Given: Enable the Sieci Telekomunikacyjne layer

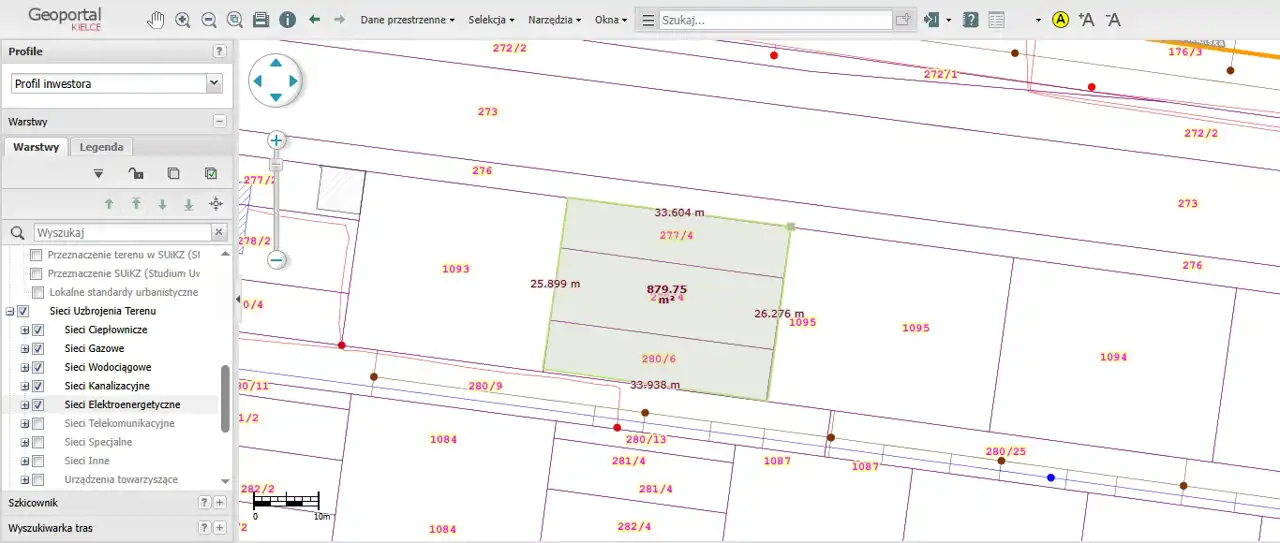Looking at the screenshot, I should point(38,424).
